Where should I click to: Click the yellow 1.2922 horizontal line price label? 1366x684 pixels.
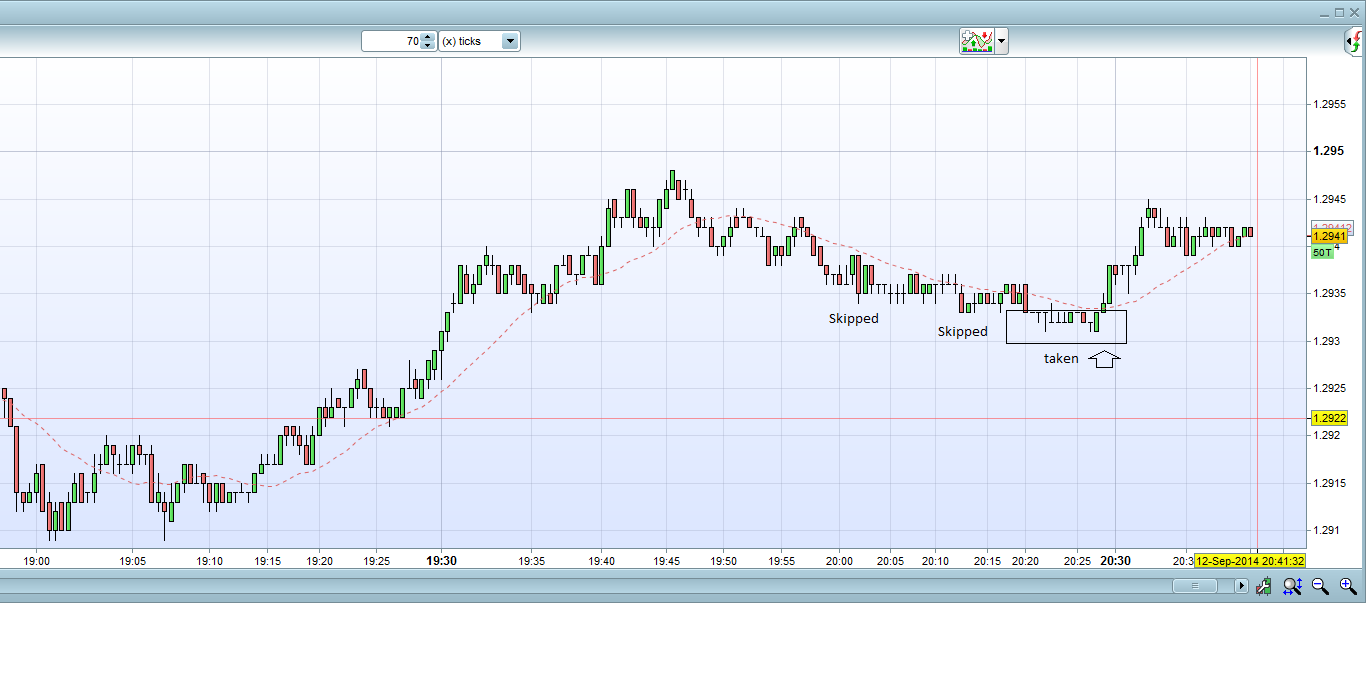1328,418
